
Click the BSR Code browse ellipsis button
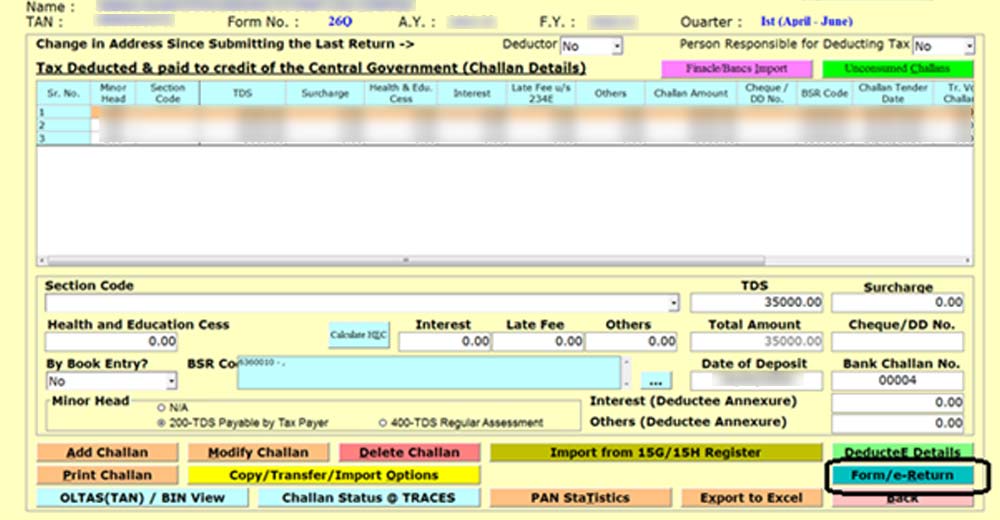click(x=656, y=381)
